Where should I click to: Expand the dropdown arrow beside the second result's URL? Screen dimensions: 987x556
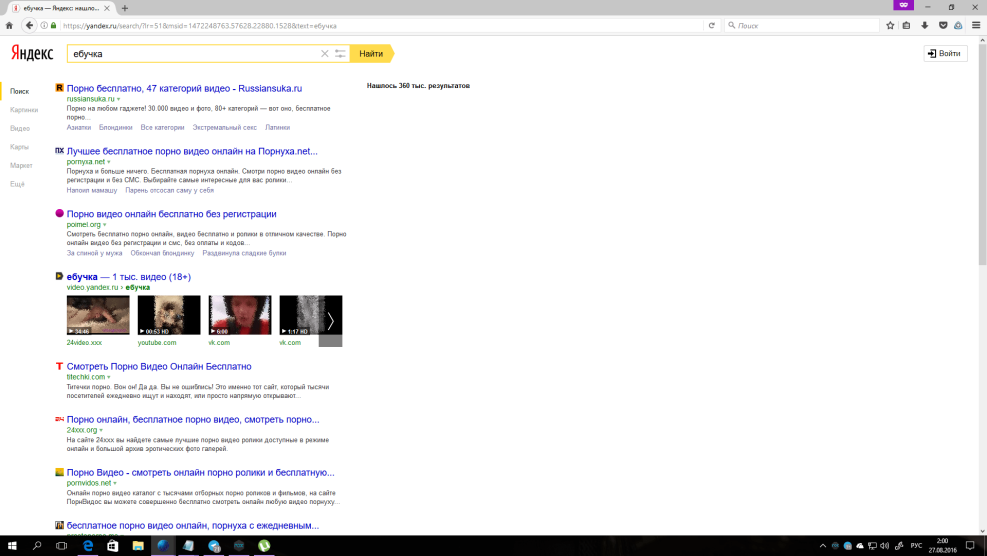tap(109, 162)
